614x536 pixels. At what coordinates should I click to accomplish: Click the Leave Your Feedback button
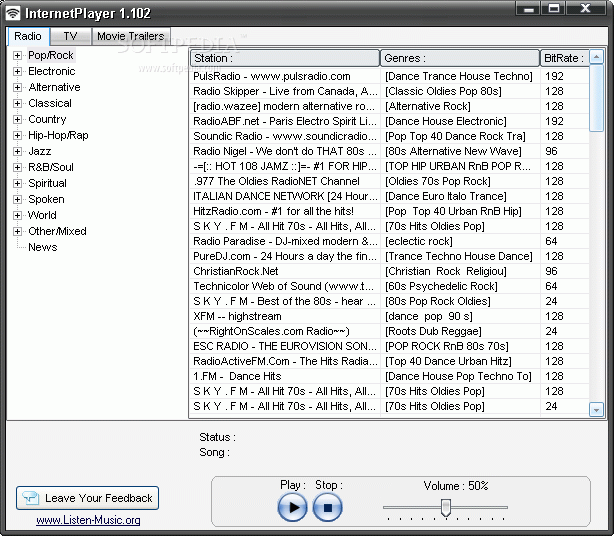(x=87, y=498)
